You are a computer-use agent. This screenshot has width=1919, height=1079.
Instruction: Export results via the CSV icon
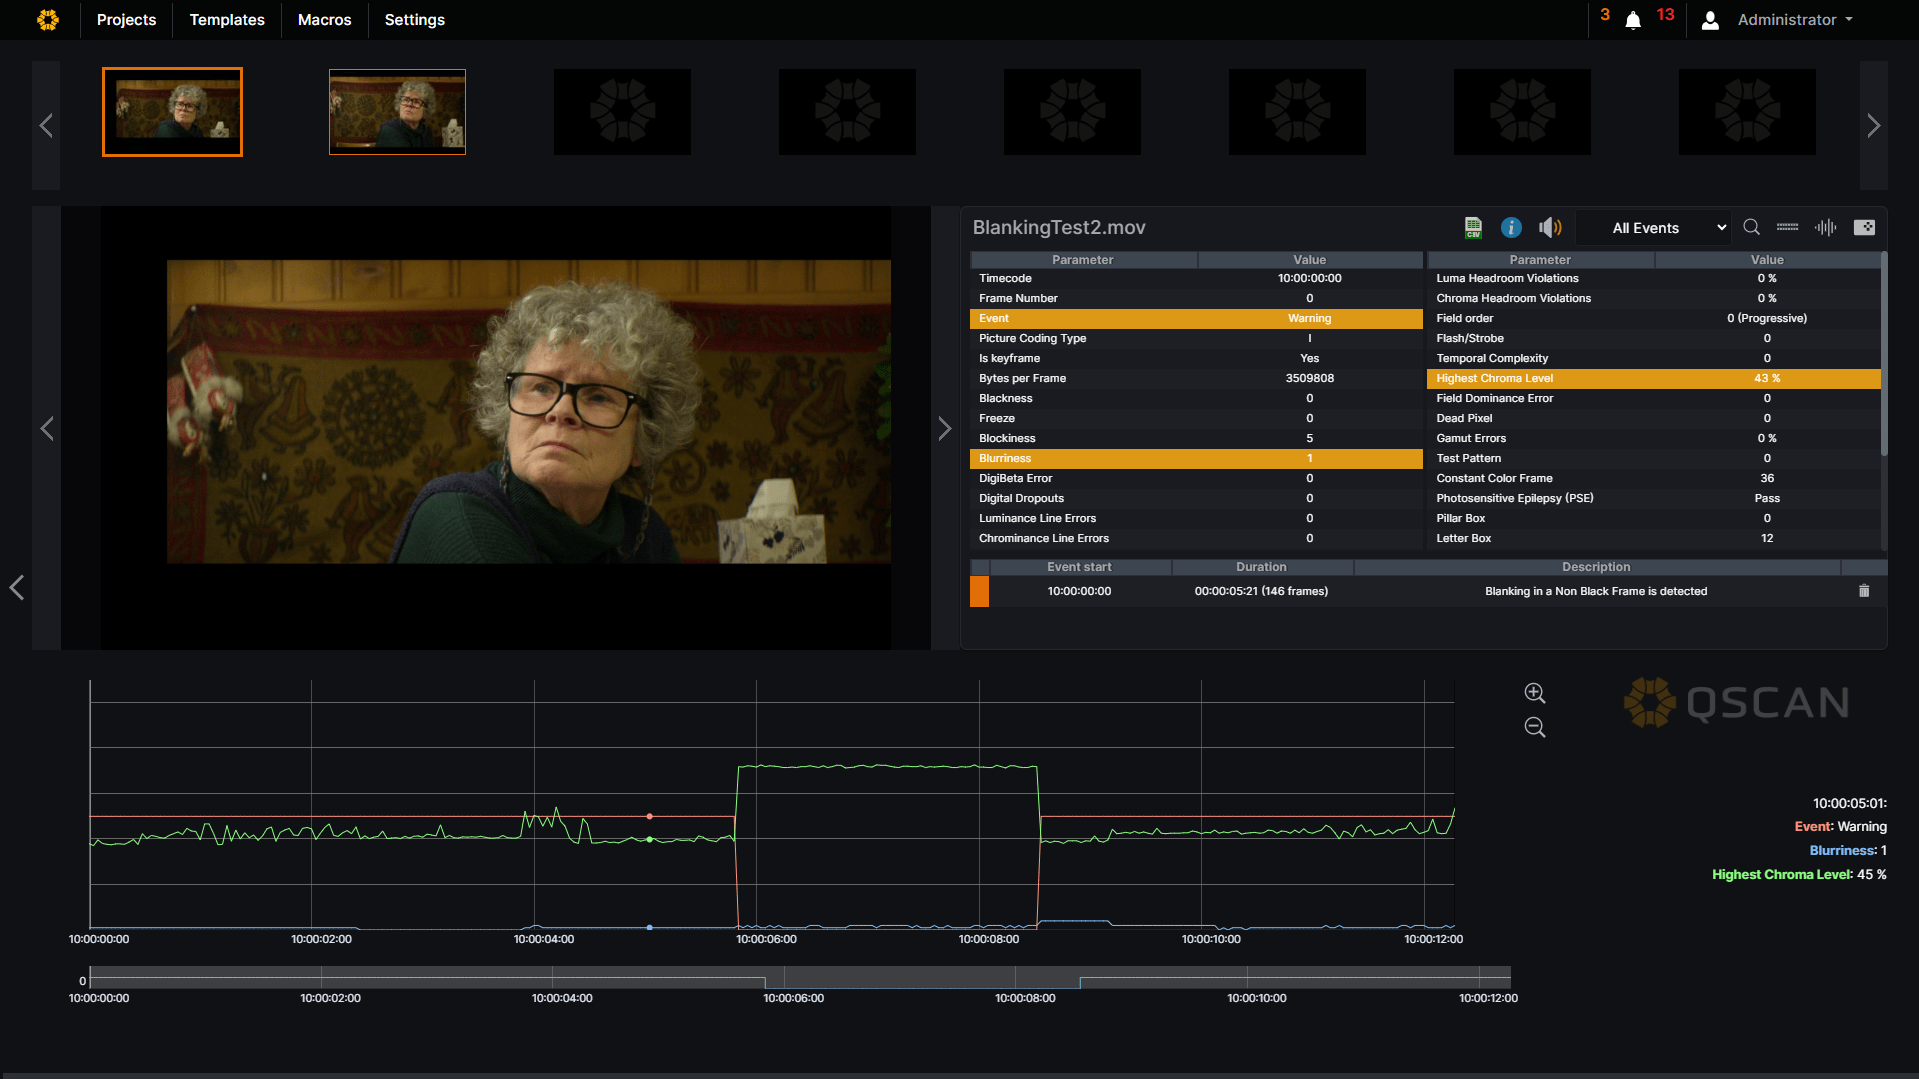pyautogui.click(x=1473, y=228)
